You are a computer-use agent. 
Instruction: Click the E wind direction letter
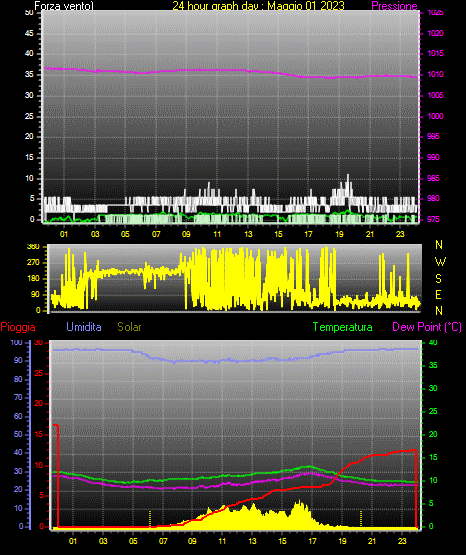click(438, 295)
